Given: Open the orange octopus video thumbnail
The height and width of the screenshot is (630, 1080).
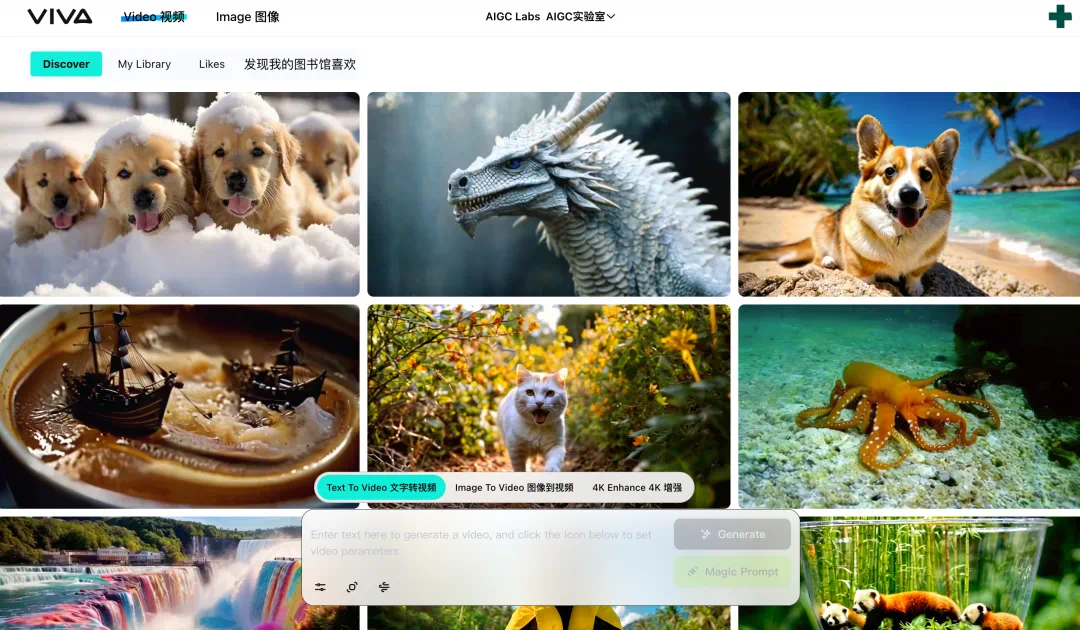Looking at the screenshot, I should click(x=908, y=406).
